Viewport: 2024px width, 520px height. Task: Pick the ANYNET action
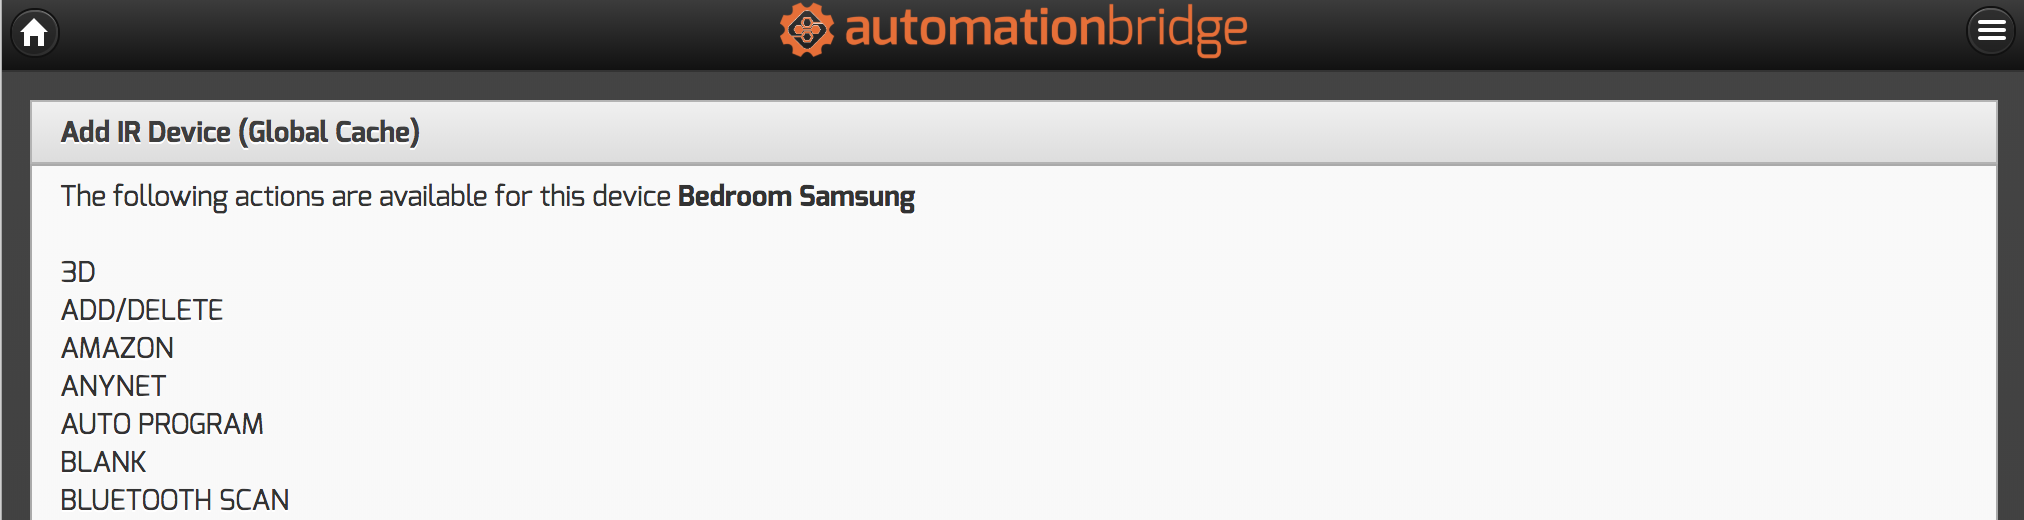pyautogui.click(x=113, y=386)
